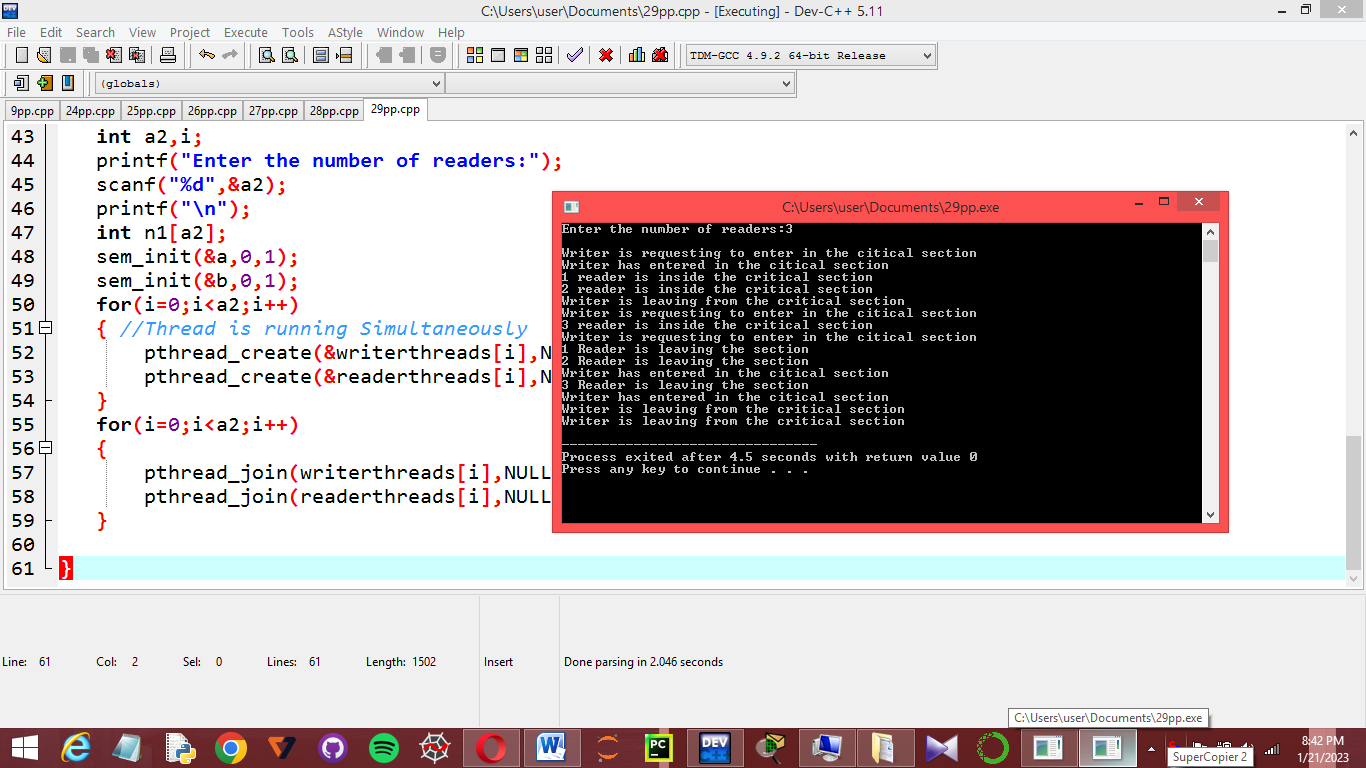
Task: Collapse the code fold at line 51
Action: tap(46, 329)
